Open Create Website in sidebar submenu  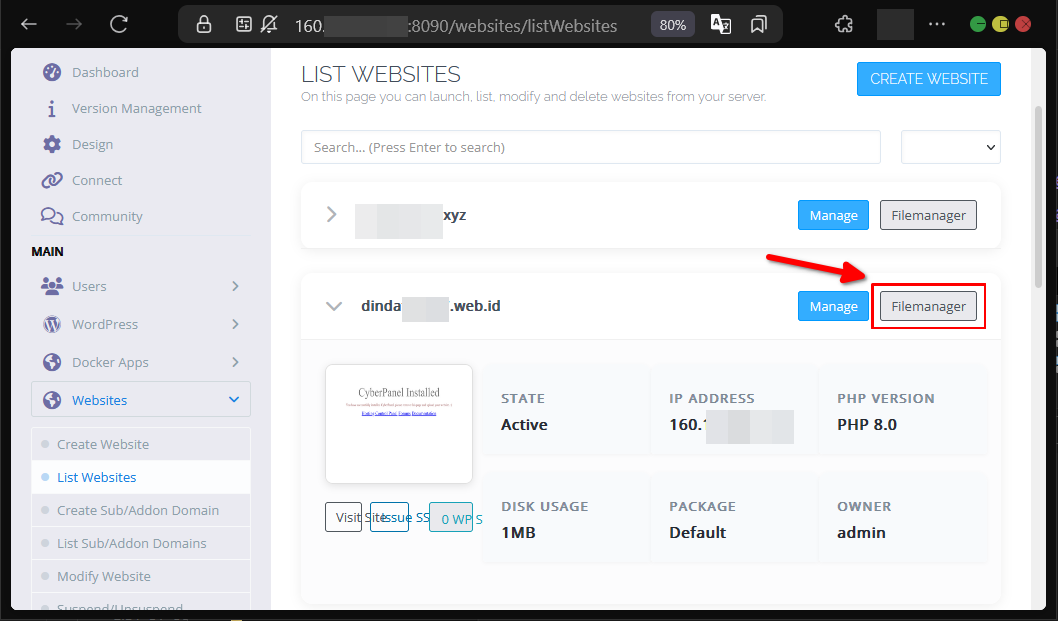coord(102,444)
